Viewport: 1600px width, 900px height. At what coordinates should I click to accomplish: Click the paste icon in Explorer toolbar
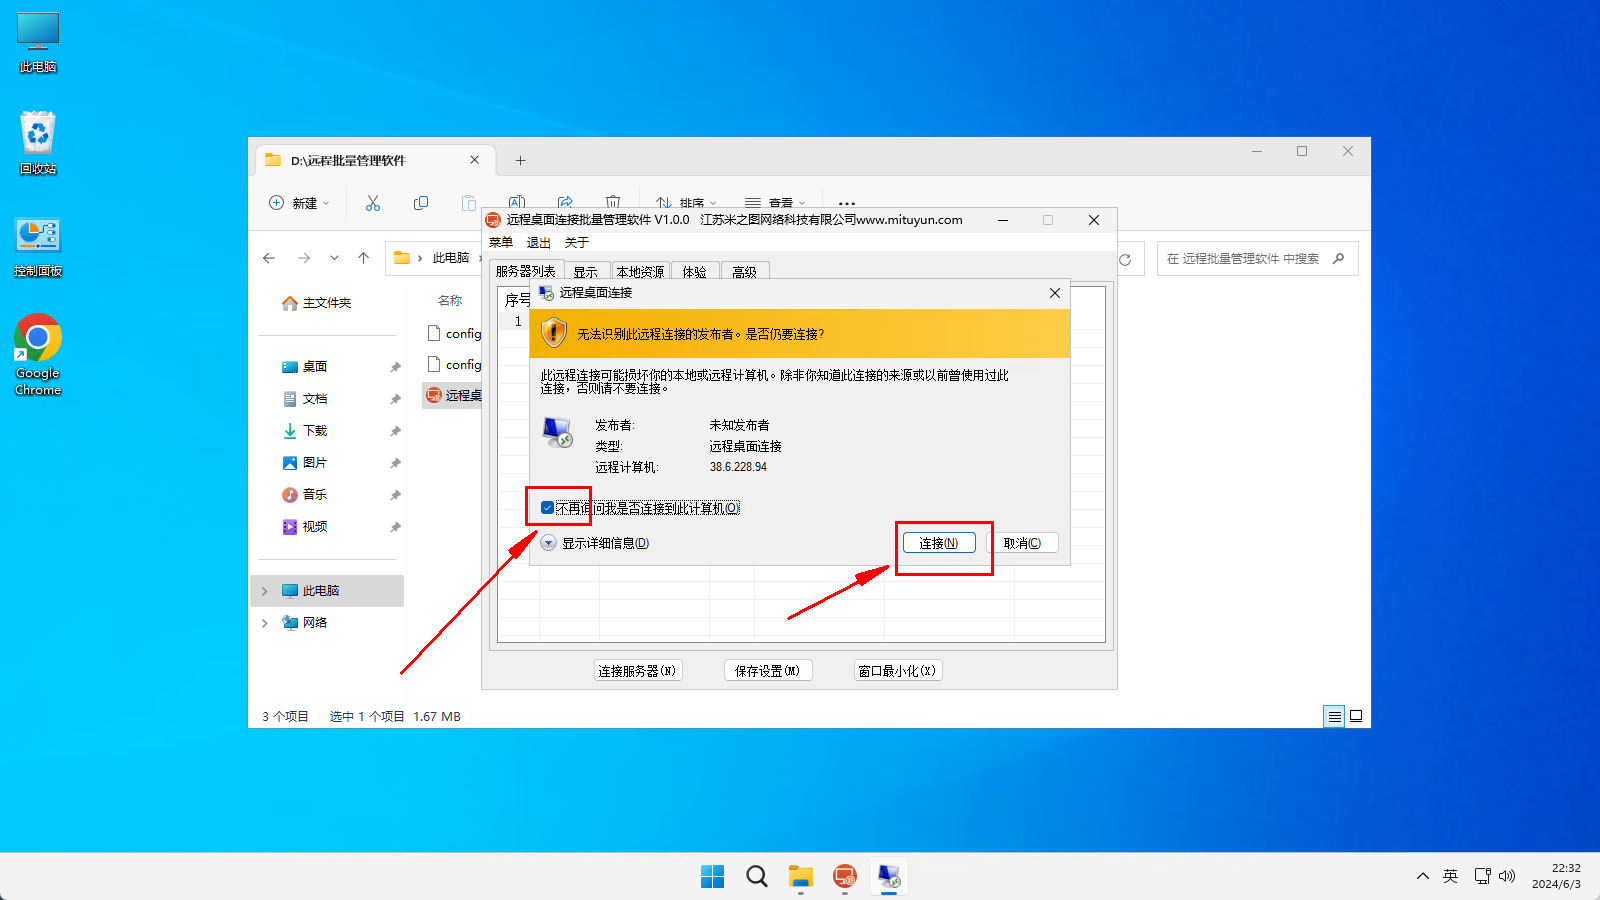coord(468,203)
